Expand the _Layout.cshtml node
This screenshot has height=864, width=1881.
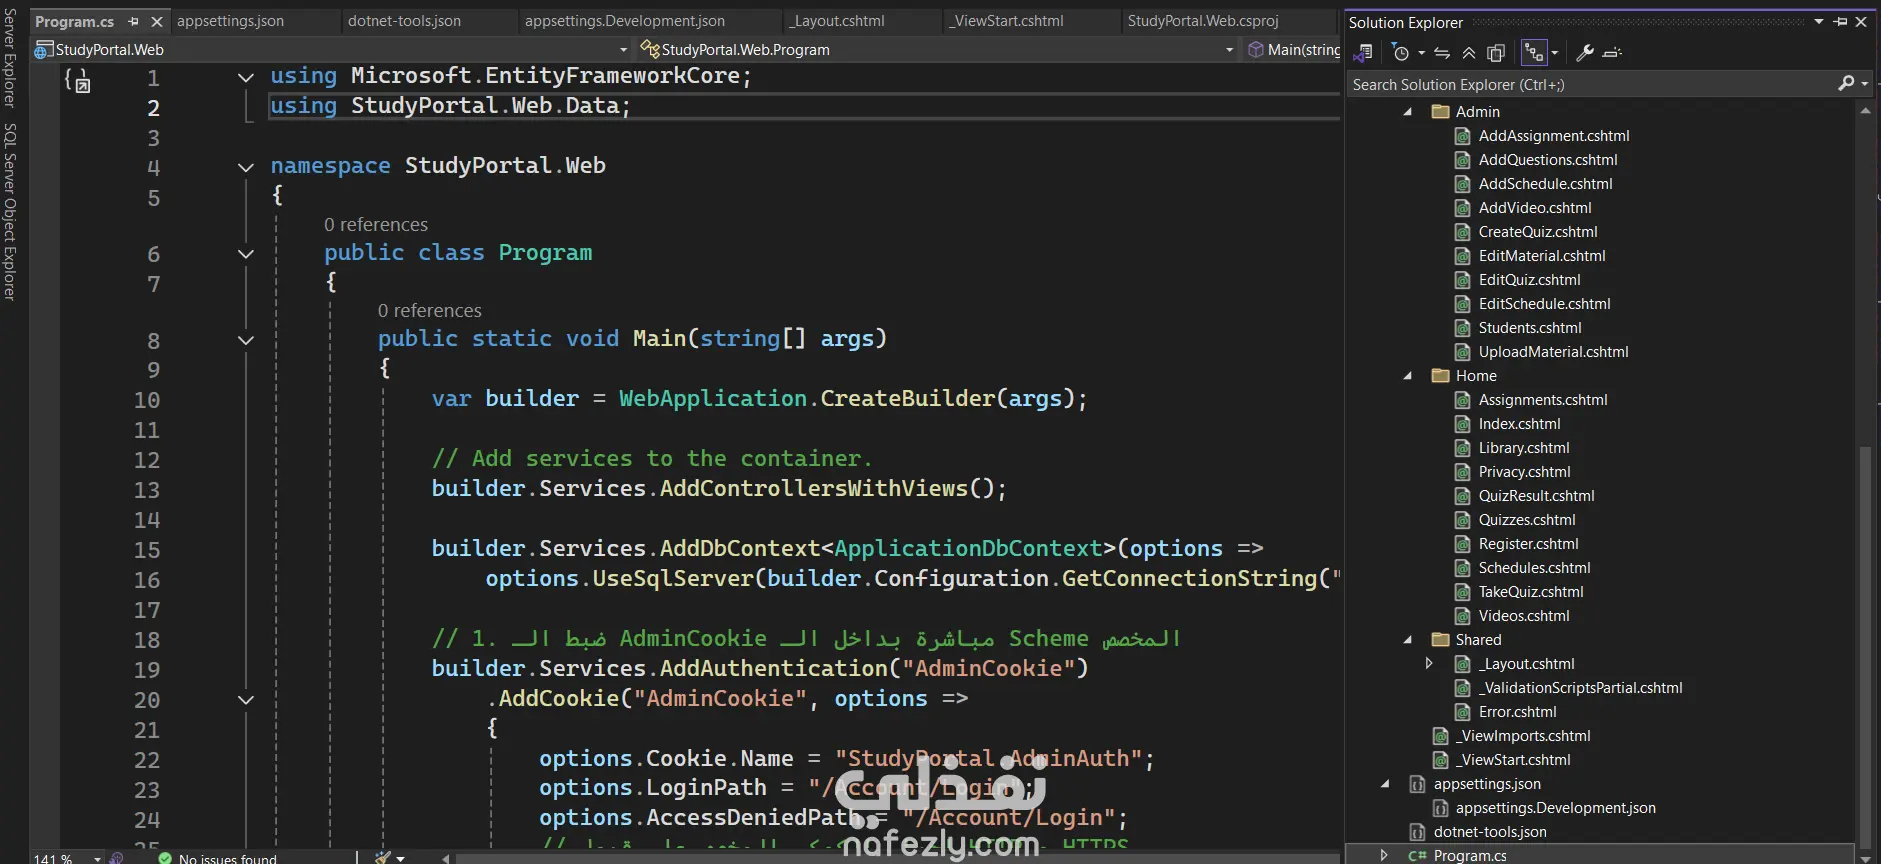point(1429,664)
